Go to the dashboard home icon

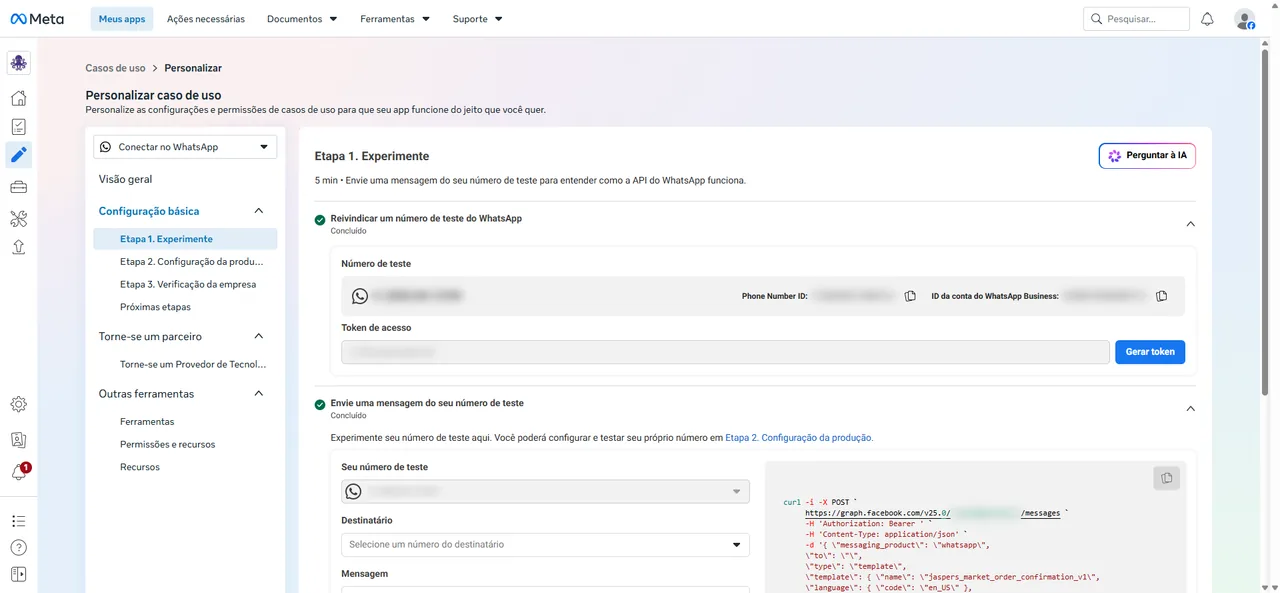(19, 98)
